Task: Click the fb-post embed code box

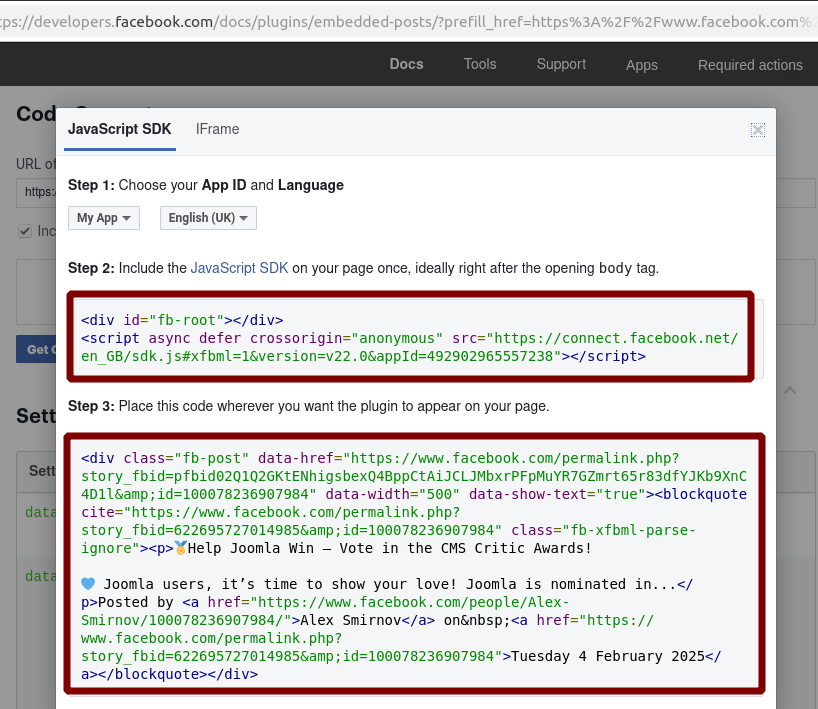Action: (x=415, y=564)
